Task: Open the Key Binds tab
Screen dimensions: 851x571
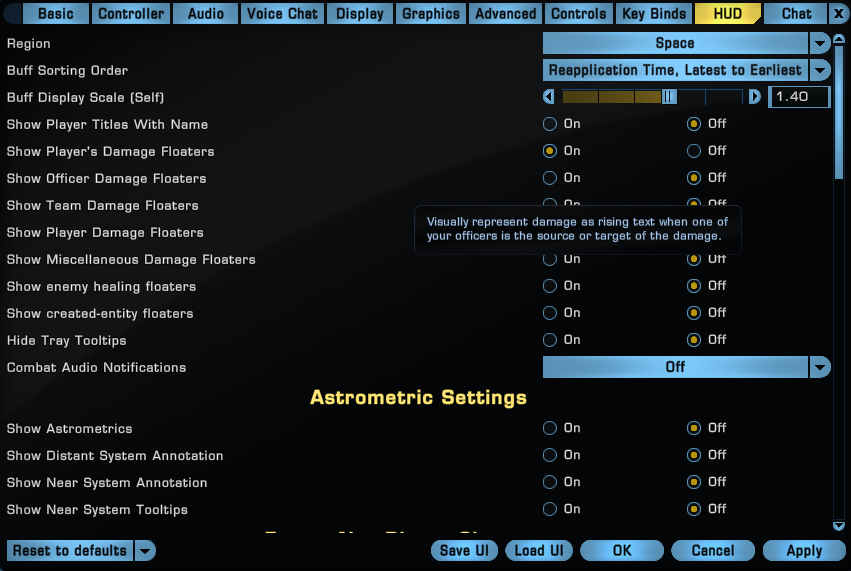Action: [654, 14]
